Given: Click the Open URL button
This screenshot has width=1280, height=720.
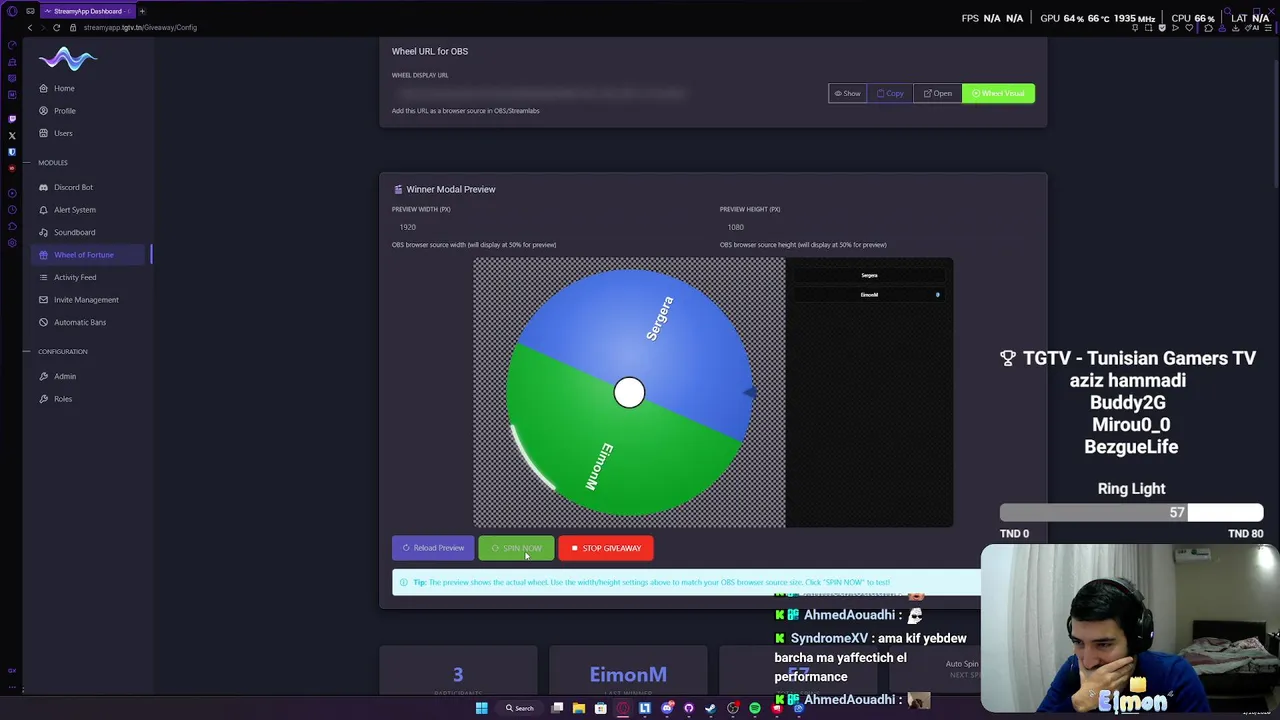Looking at the screenshot, I should 937,93.
